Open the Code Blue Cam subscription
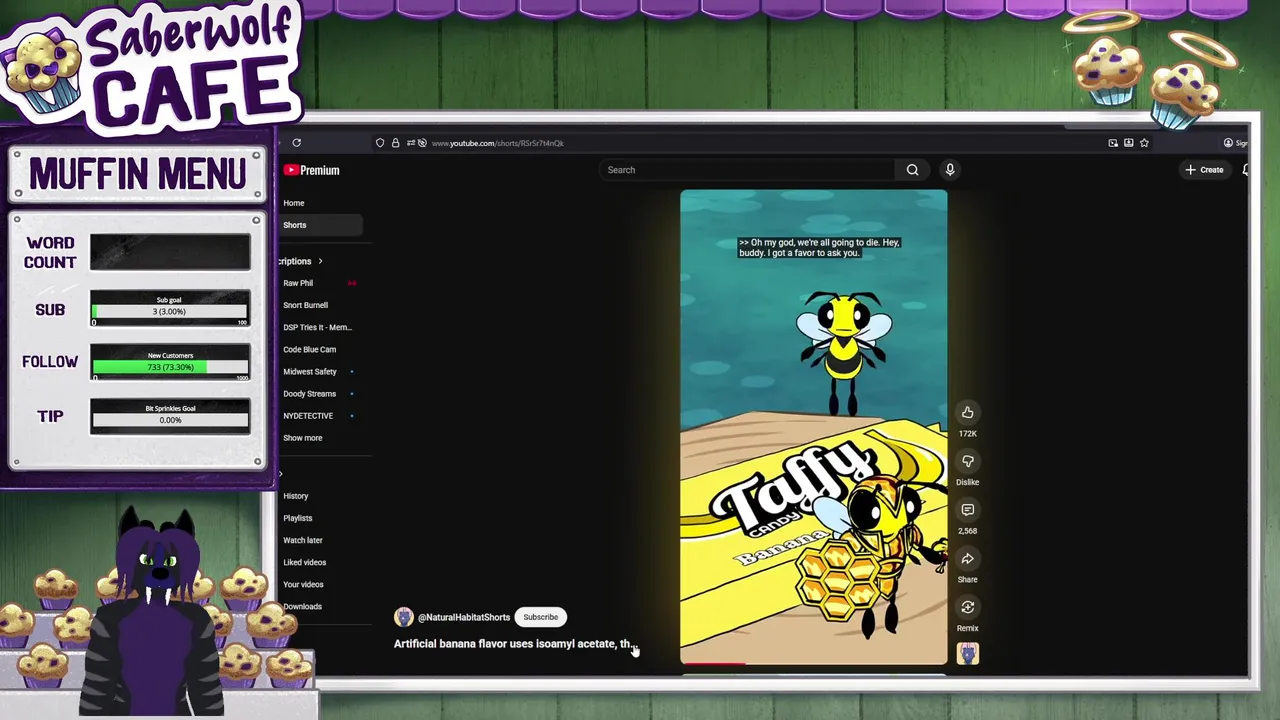 point(309,349)
